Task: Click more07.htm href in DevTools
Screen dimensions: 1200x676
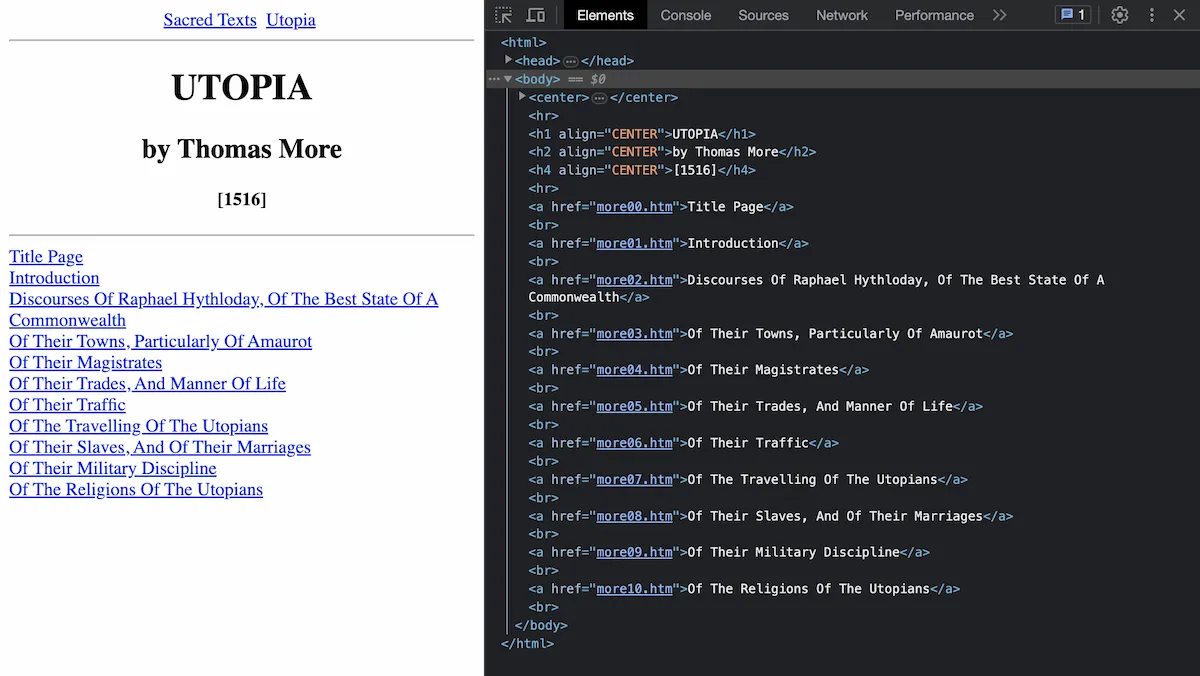Action: coord(634,480)
